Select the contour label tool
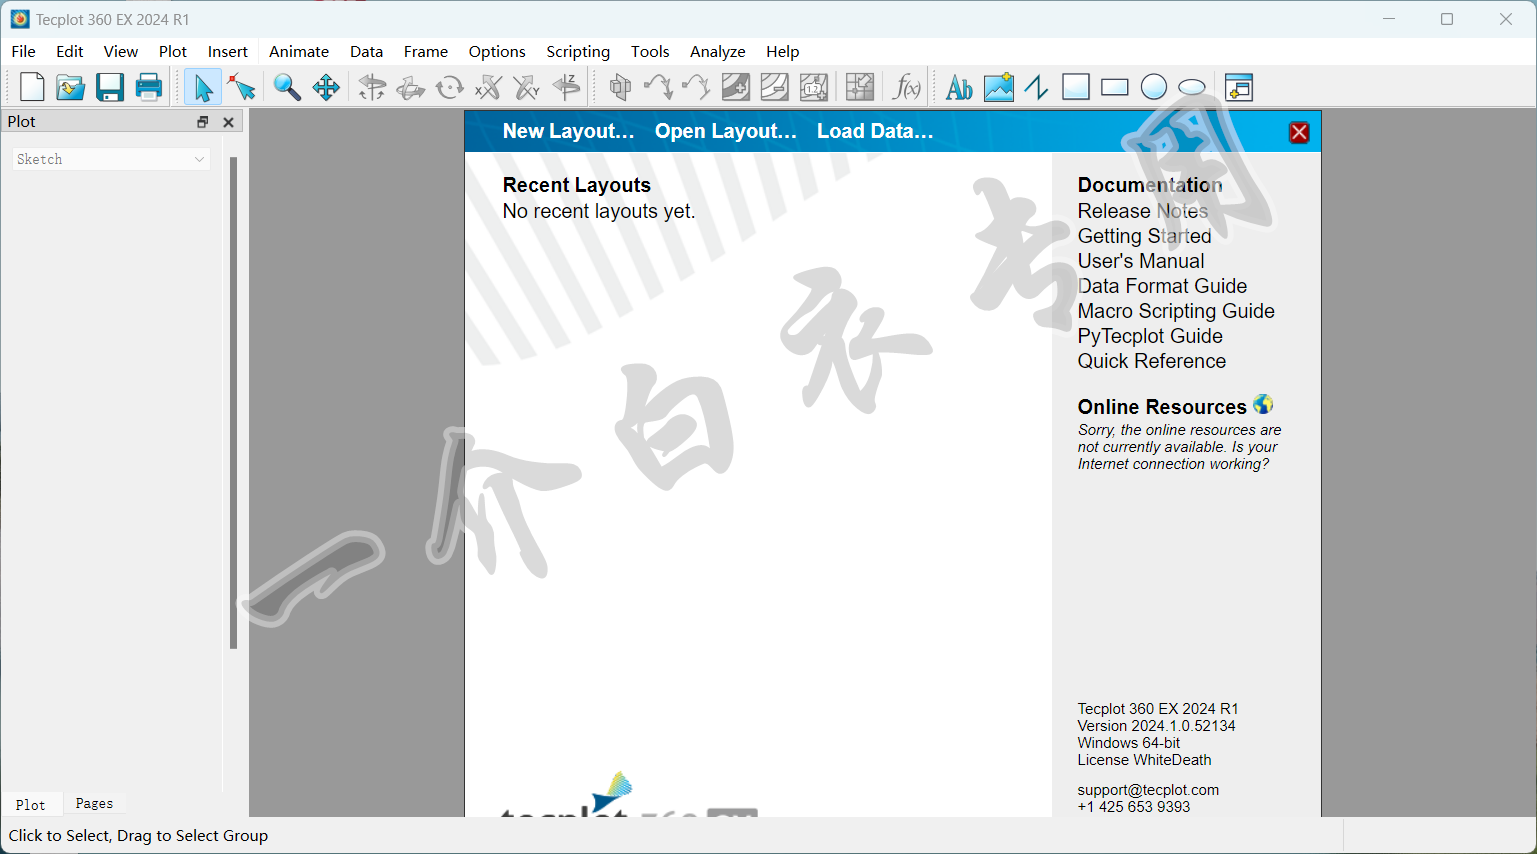The width and height of the screenshot is (1537, 854). point(814,88)
